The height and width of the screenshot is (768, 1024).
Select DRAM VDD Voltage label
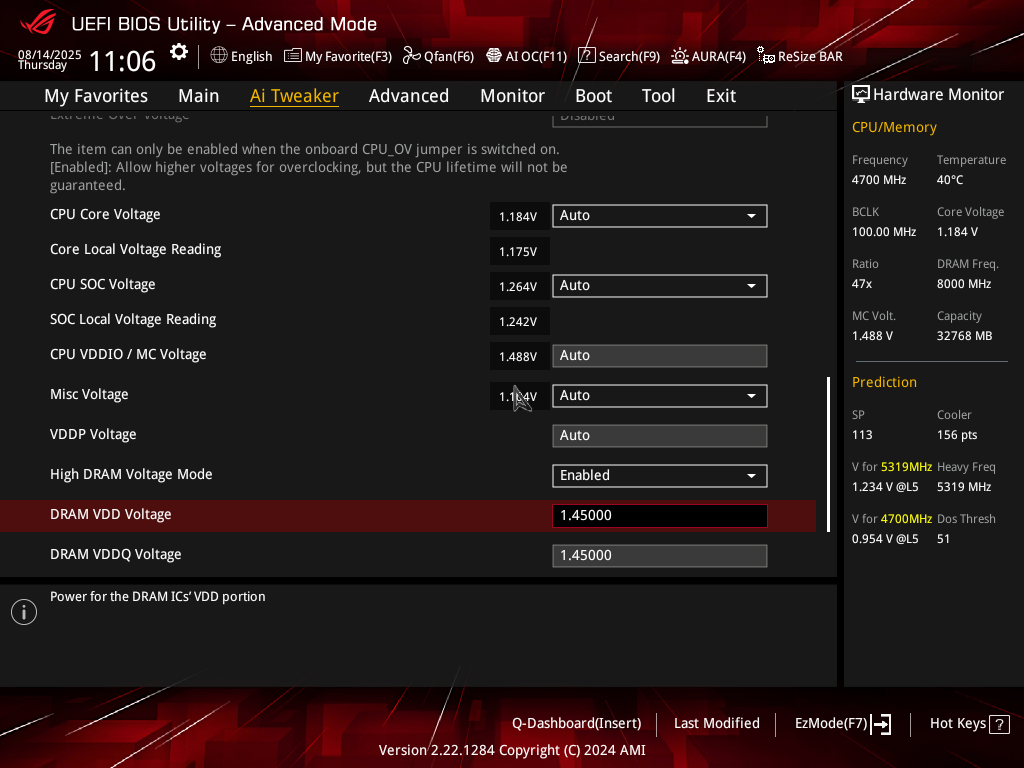[x=110, y=515]
